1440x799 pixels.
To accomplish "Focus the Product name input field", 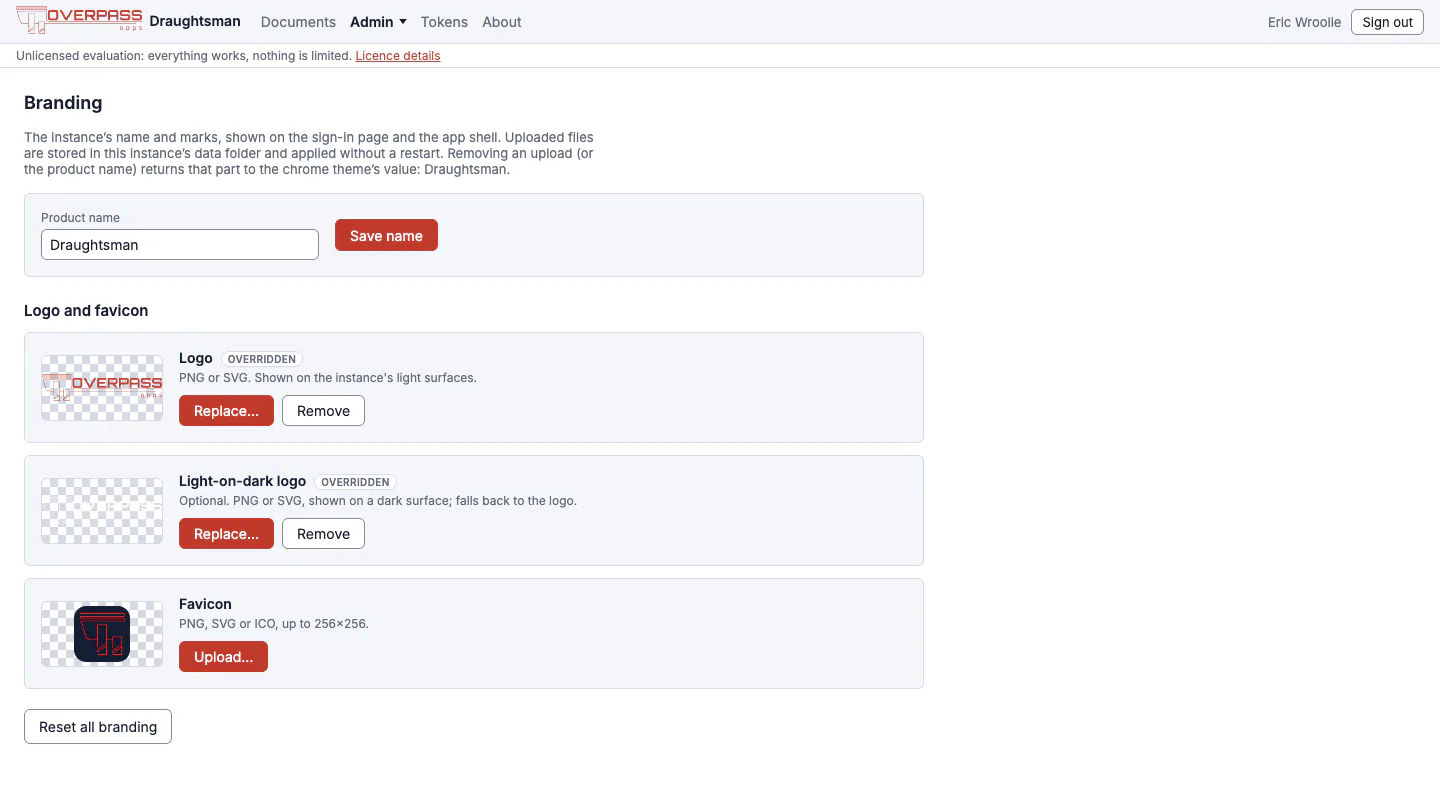I will click(x=180, y=245).
